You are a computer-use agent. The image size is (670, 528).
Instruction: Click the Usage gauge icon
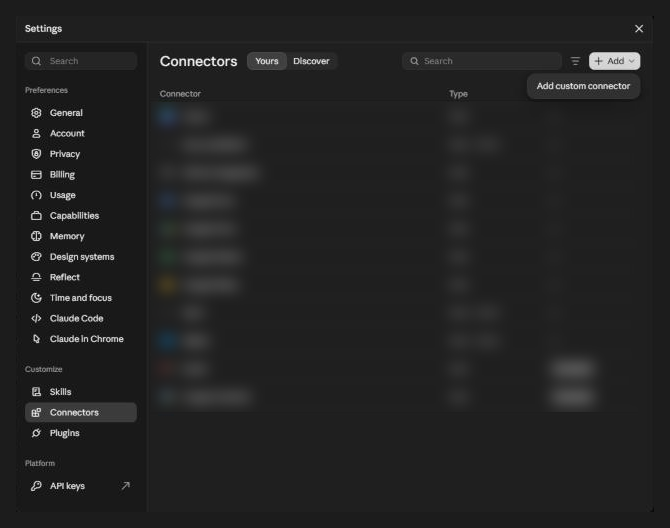pyautogui.click(x=36, y=195)
